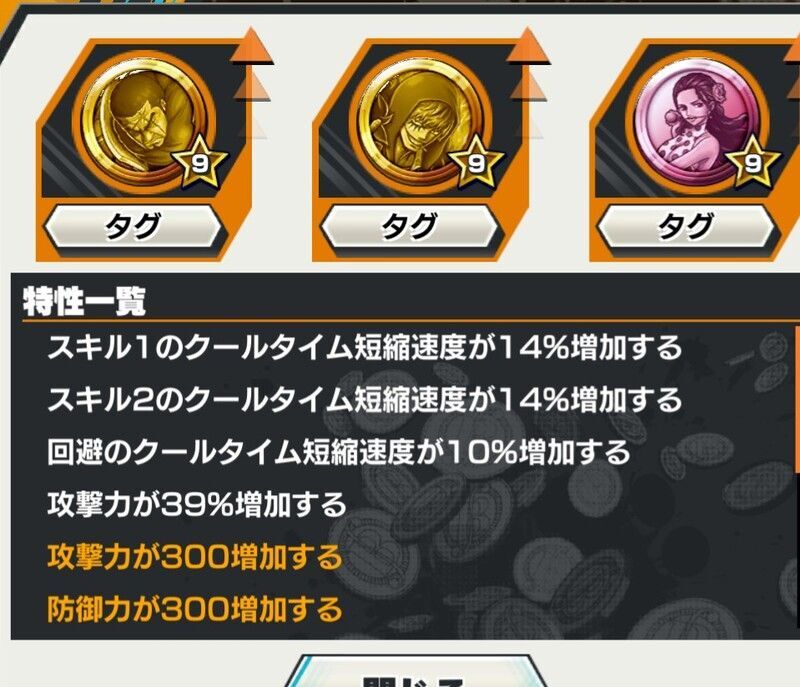Select 回避 cooldown 10% trait line
The width and height of the screenshot is (800, 687).
click(339, 452)
